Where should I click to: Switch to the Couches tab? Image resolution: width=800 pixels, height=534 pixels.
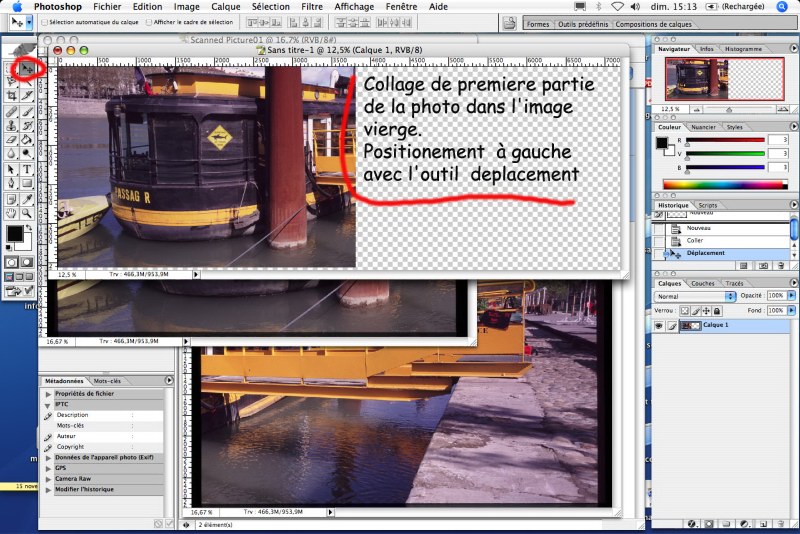coord(703,283)
